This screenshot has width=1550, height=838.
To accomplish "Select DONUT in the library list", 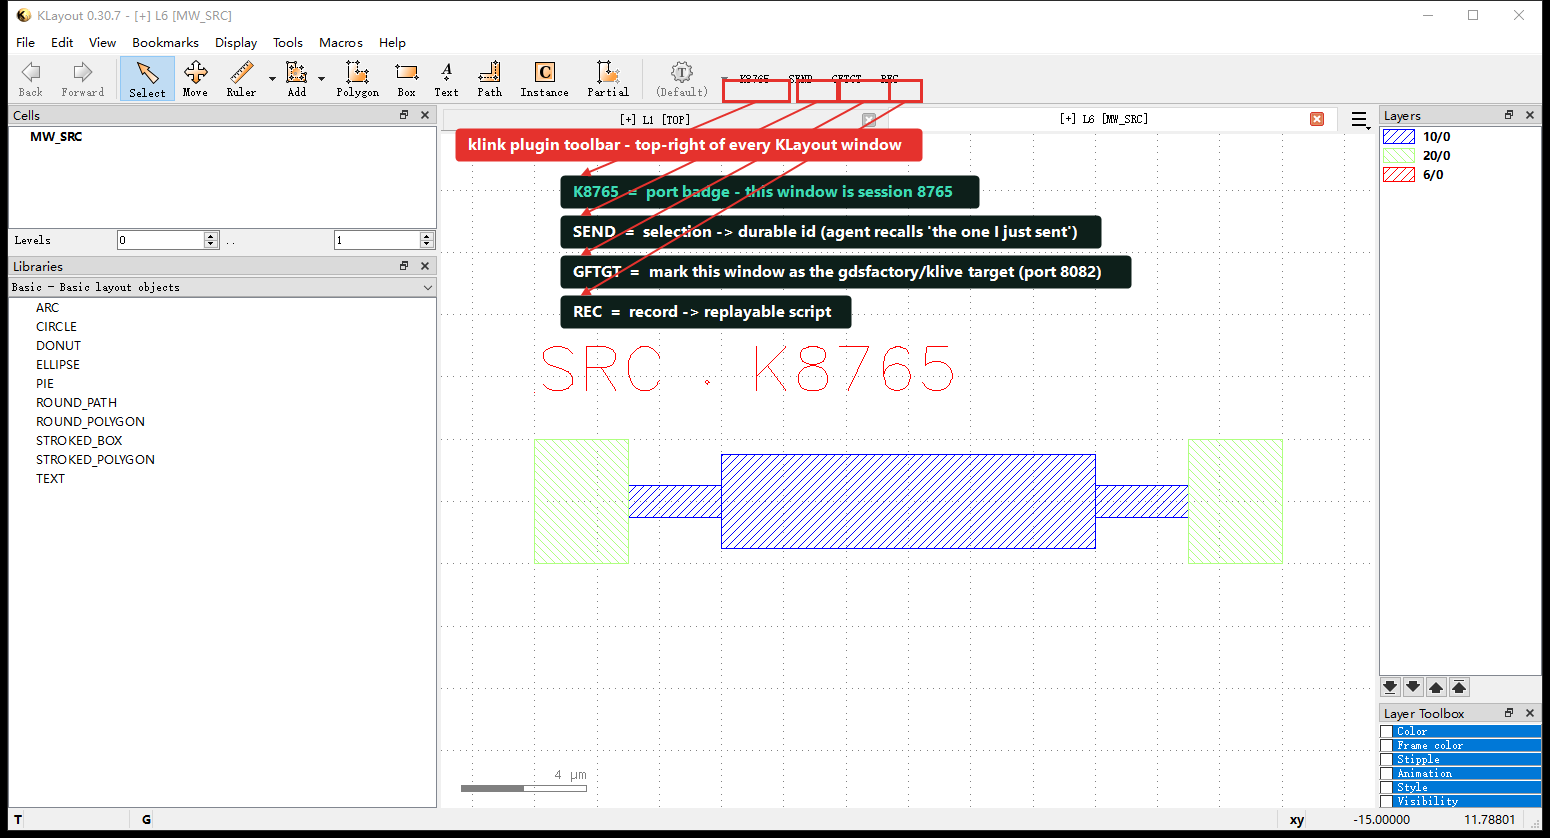I will [58, 346].
